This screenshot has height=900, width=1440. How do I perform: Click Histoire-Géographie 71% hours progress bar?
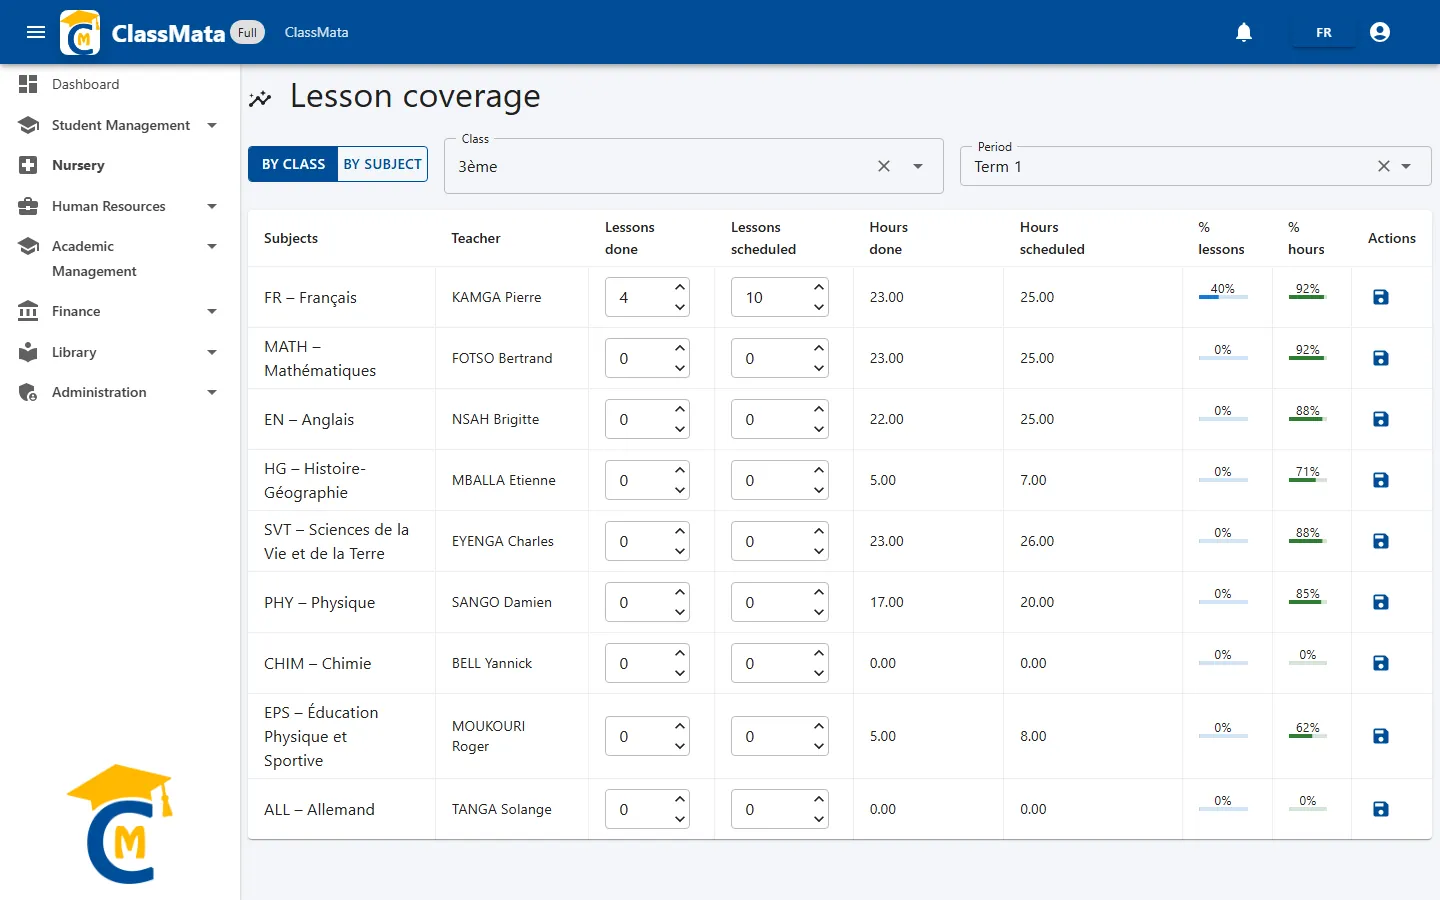click(x=1307, y=480)
